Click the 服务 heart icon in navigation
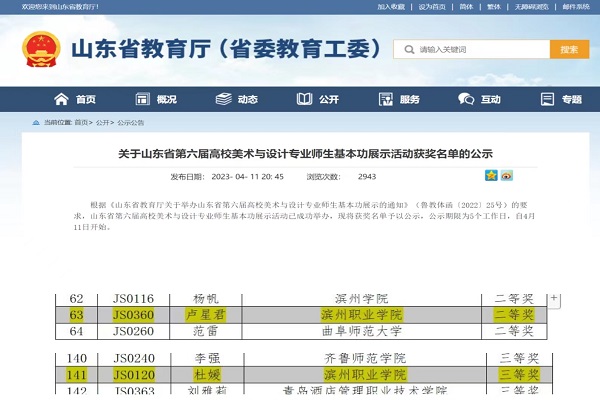The width and height of the screenshot is (600, 400). [x=383, y=100]
